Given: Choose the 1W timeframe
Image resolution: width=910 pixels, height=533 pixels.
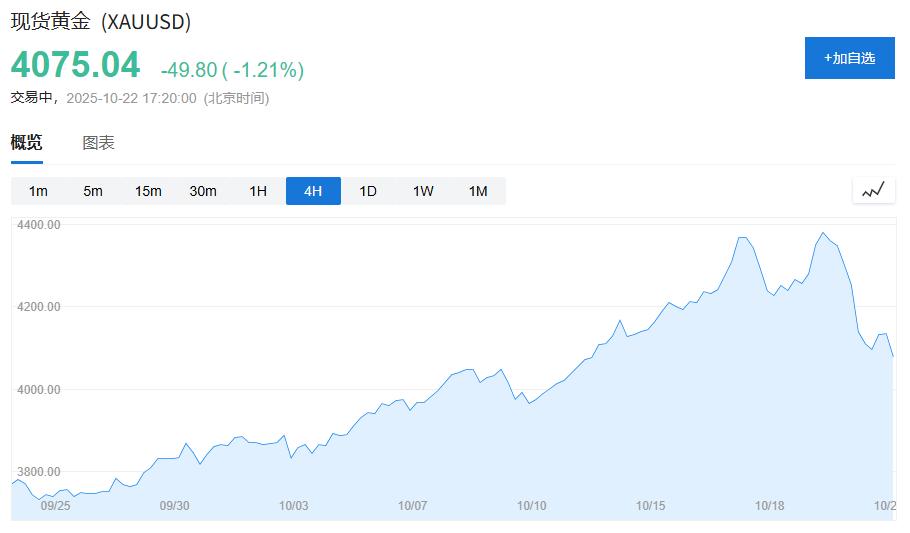Looking at the screenshot, I should pyautogui.click(x=423, y=191).
